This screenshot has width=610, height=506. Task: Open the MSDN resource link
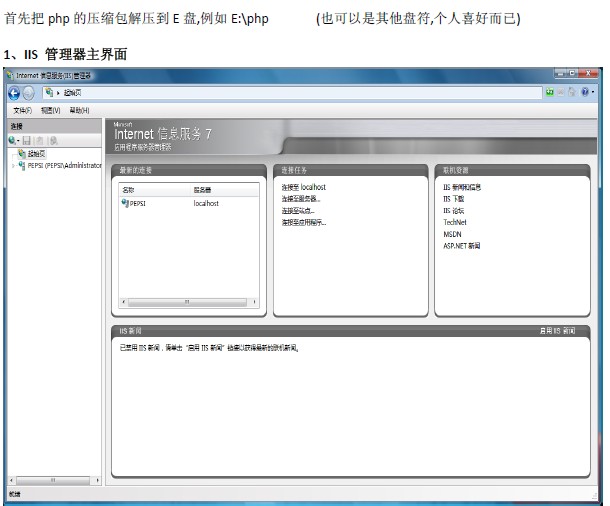click(452, 234)
